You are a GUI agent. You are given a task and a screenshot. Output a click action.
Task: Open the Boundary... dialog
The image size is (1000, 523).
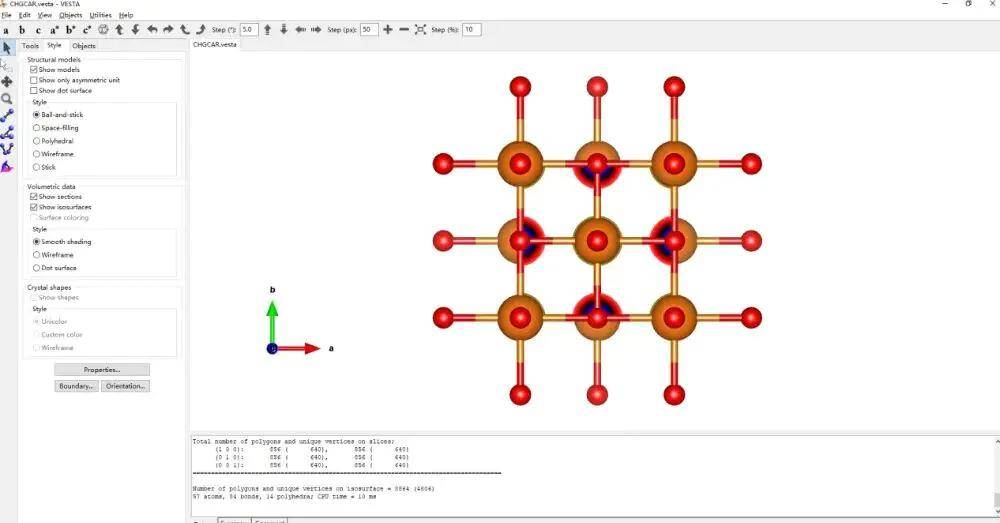pos(76,386)
